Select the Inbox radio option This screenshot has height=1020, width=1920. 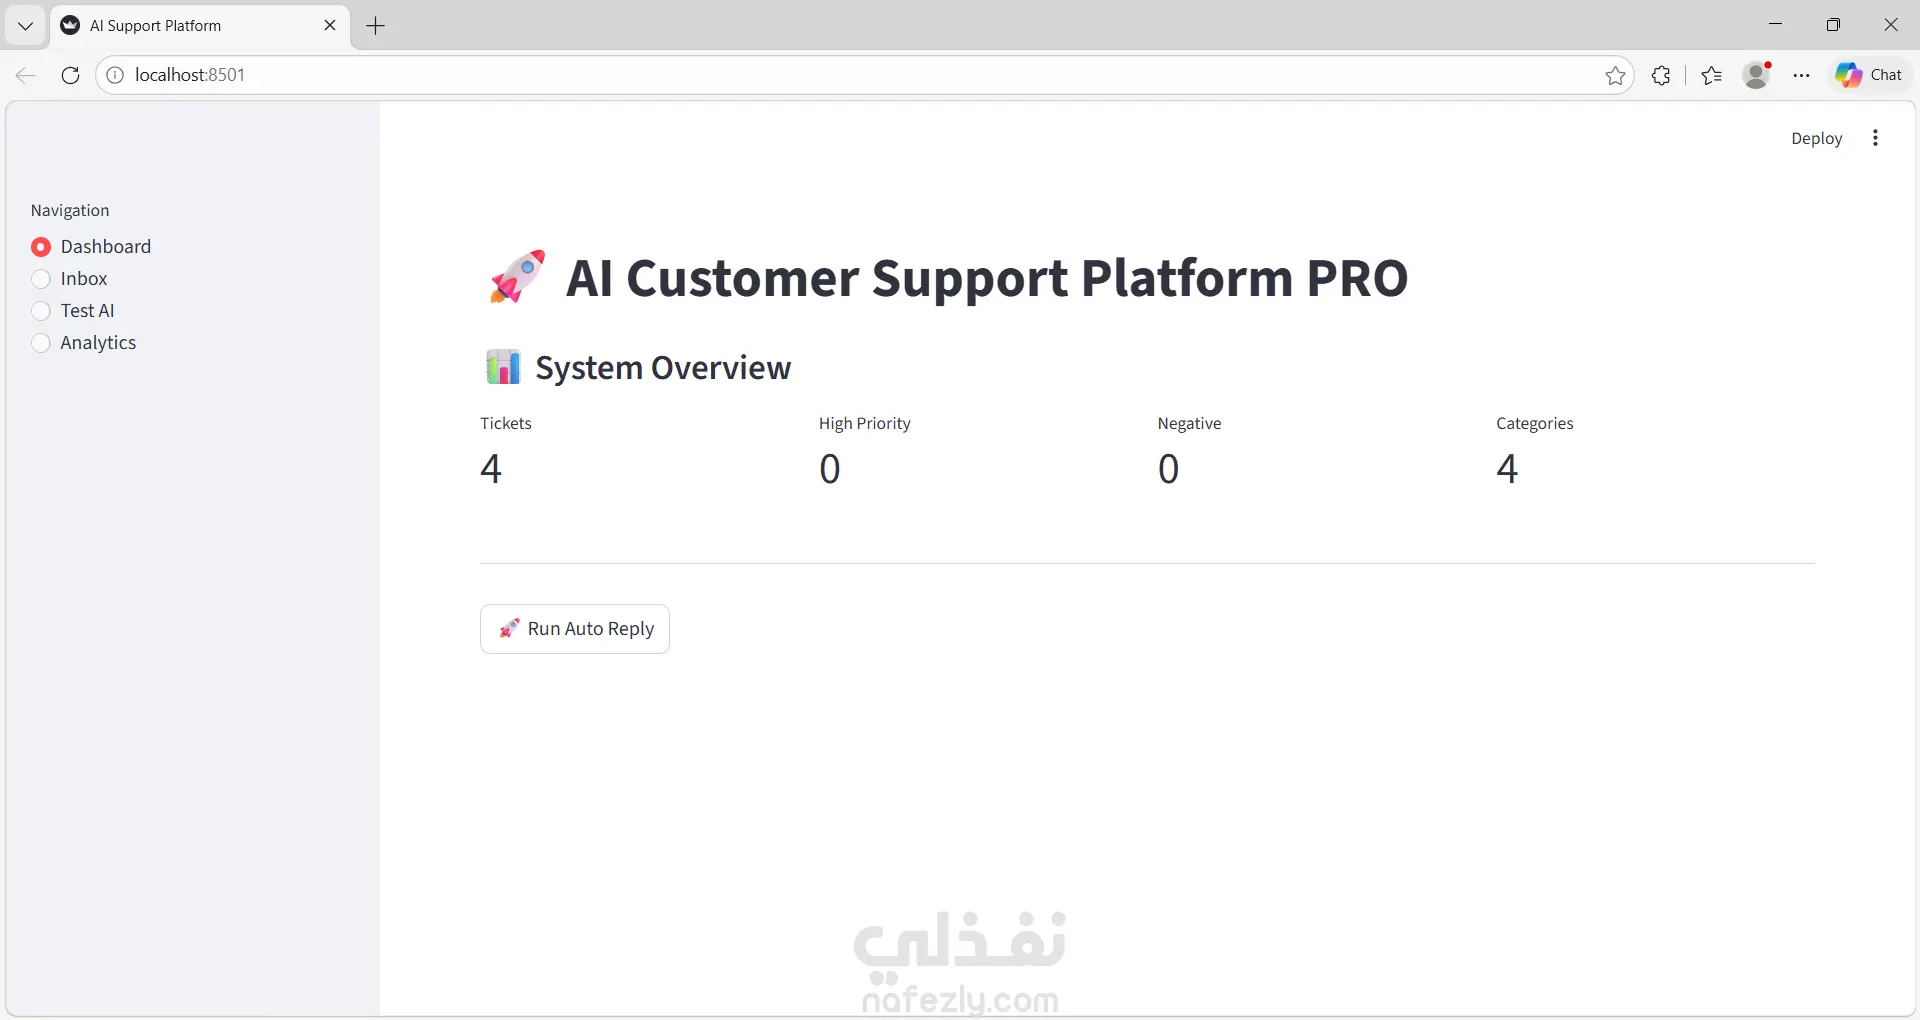point(41,279)
